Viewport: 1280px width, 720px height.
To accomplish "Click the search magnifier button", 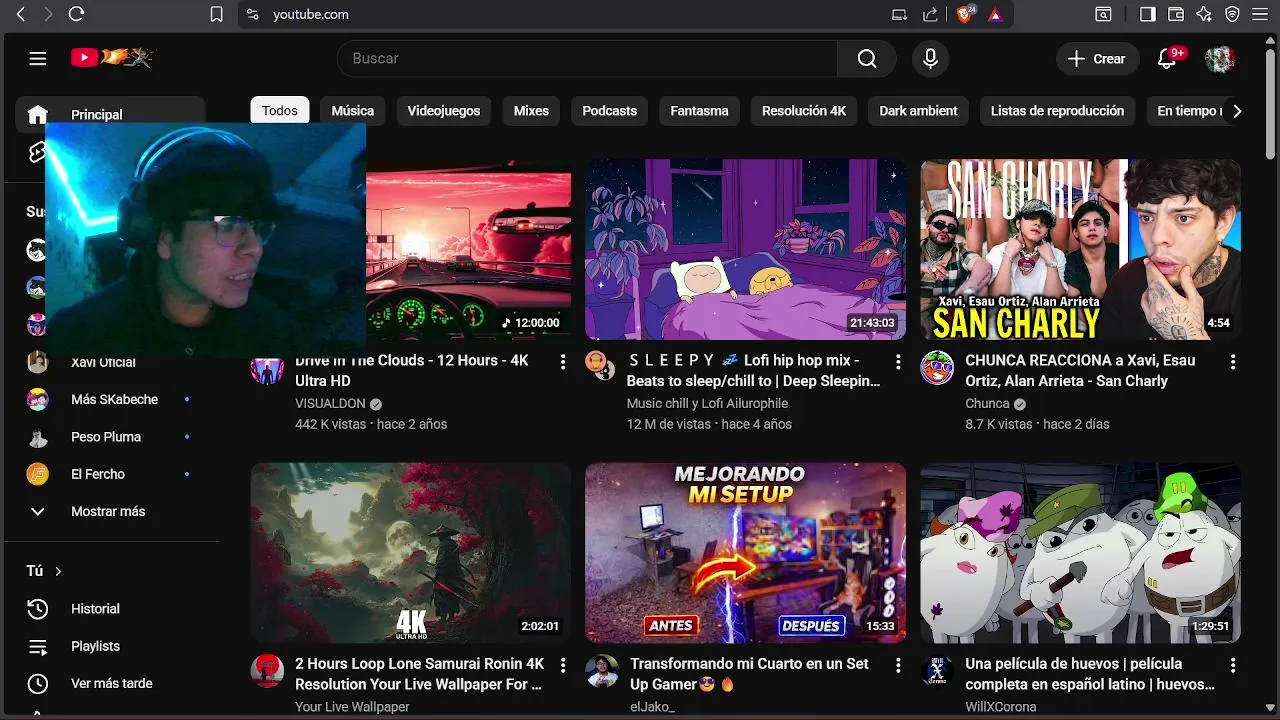I will point(867,59).
